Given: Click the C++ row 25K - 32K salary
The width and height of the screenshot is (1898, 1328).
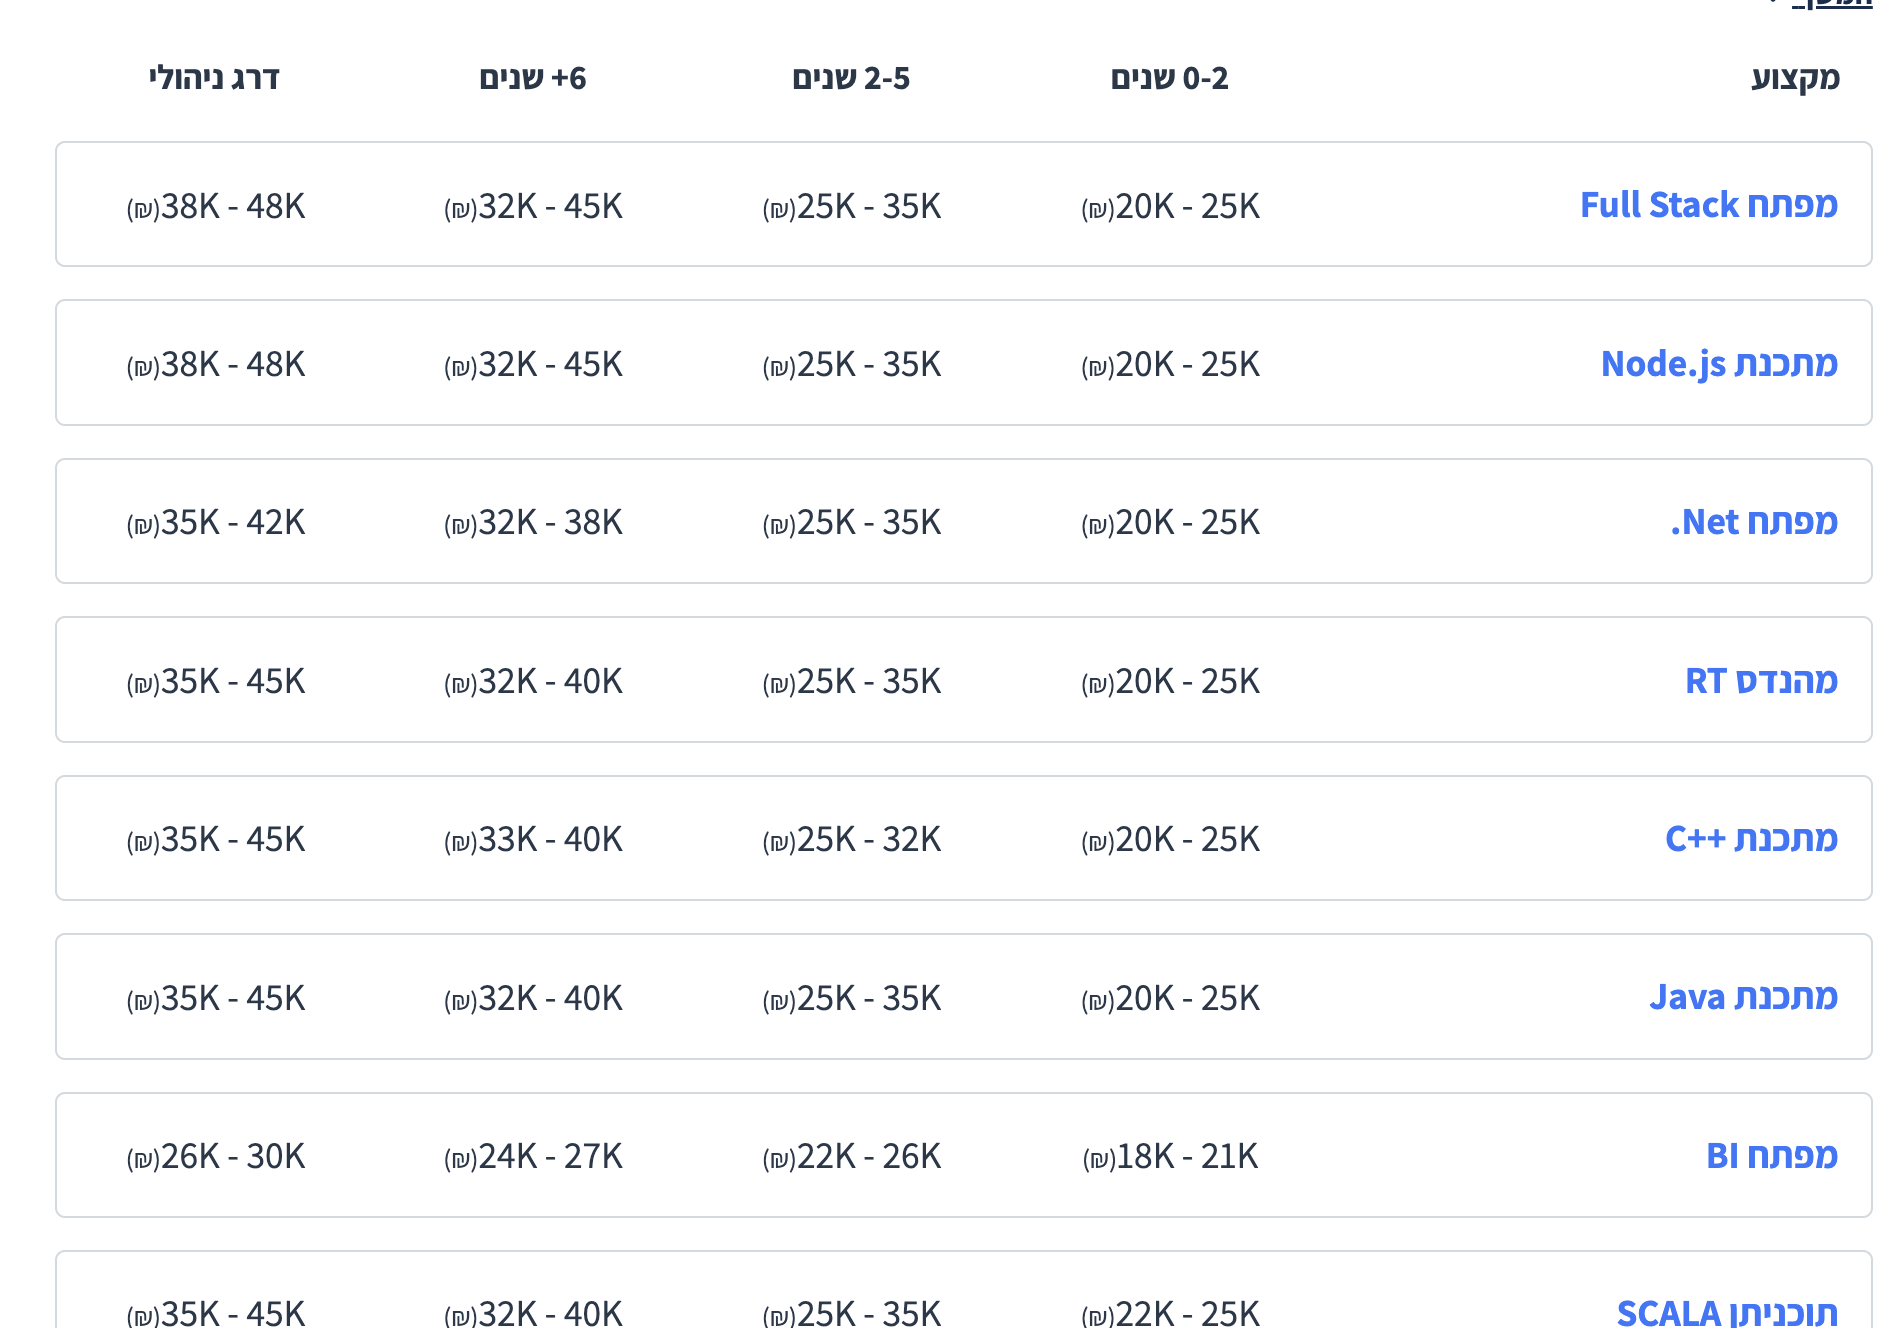Looking at the screenshot, I should click(x=852, y=840).
